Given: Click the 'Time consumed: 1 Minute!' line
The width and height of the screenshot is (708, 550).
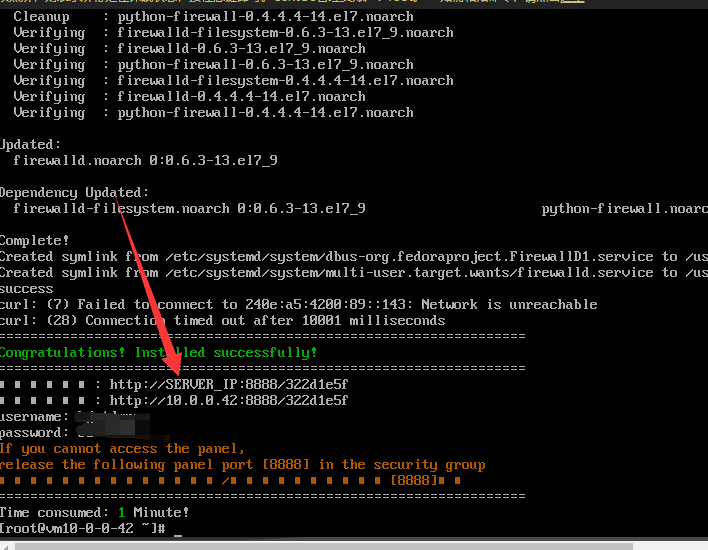Looking at the screenshot, I should tap(94, 512).
